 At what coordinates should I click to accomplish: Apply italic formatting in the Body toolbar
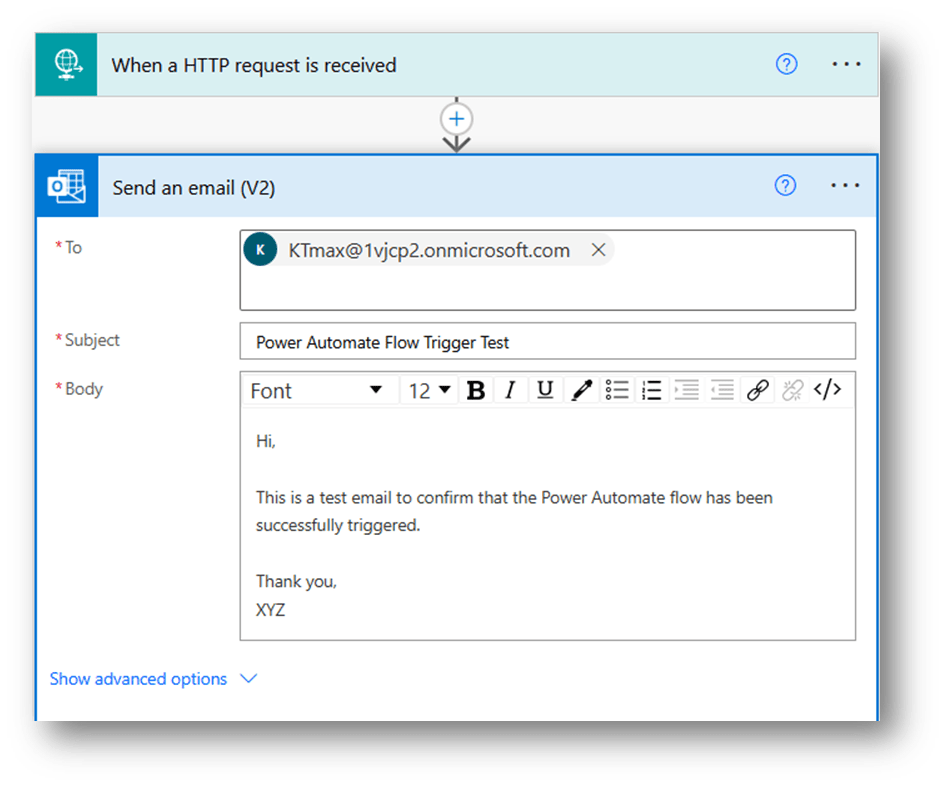pos(510,390)
